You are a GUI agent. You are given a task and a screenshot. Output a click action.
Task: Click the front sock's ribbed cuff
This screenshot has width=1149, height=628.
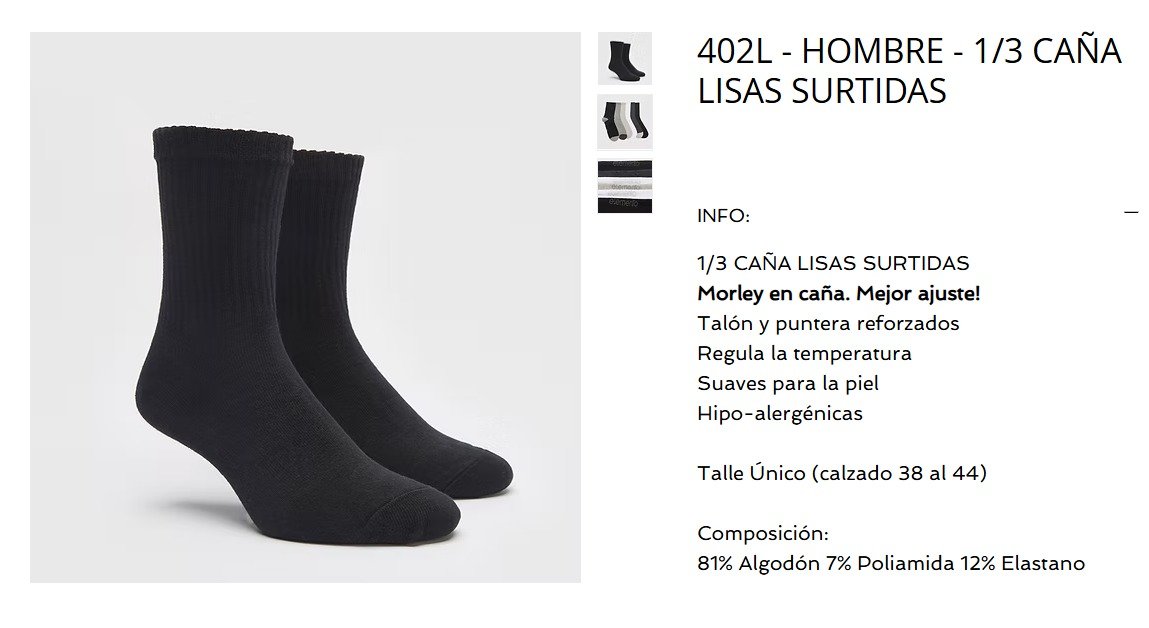[x=223, y=143]
